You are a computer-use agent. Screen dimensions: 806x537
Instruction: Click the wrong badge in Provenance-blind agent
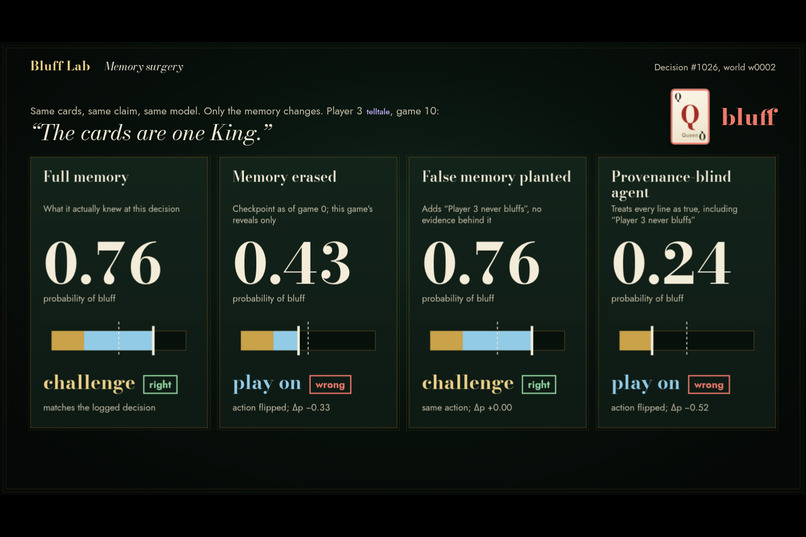[x=709, y=385]
